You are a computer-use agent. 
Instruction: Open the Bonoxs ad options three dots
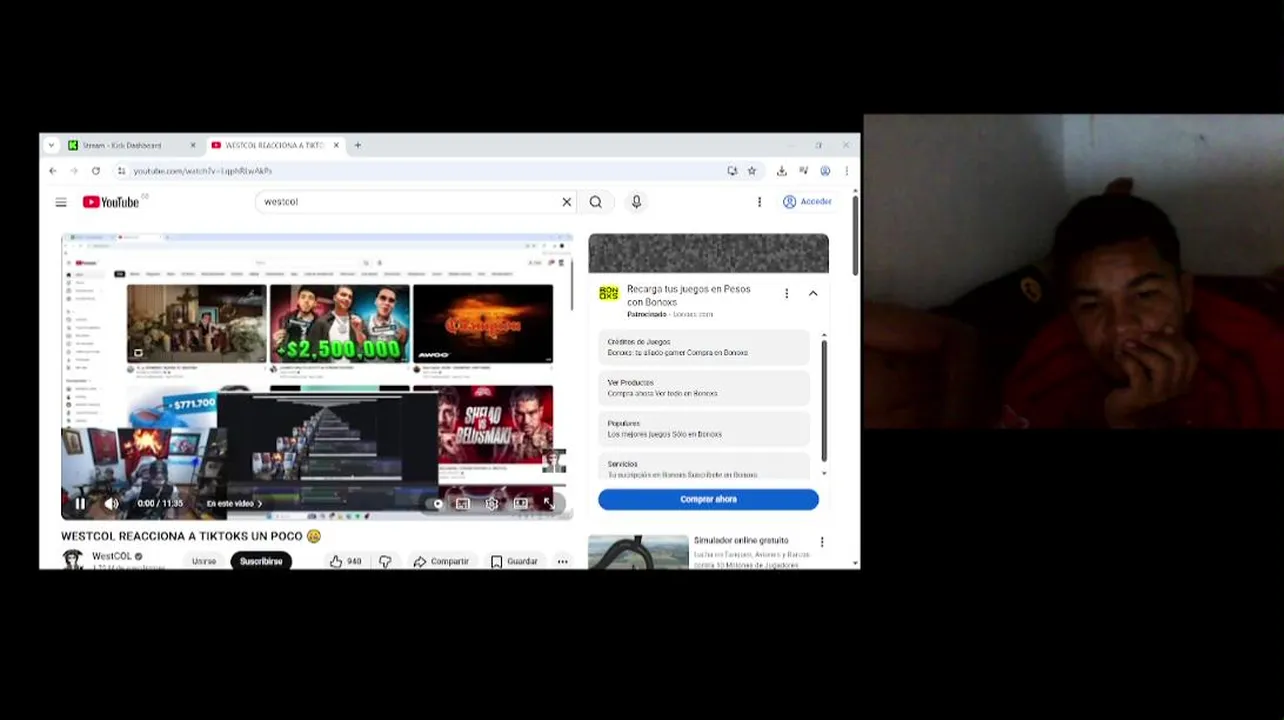pos(786,293)
